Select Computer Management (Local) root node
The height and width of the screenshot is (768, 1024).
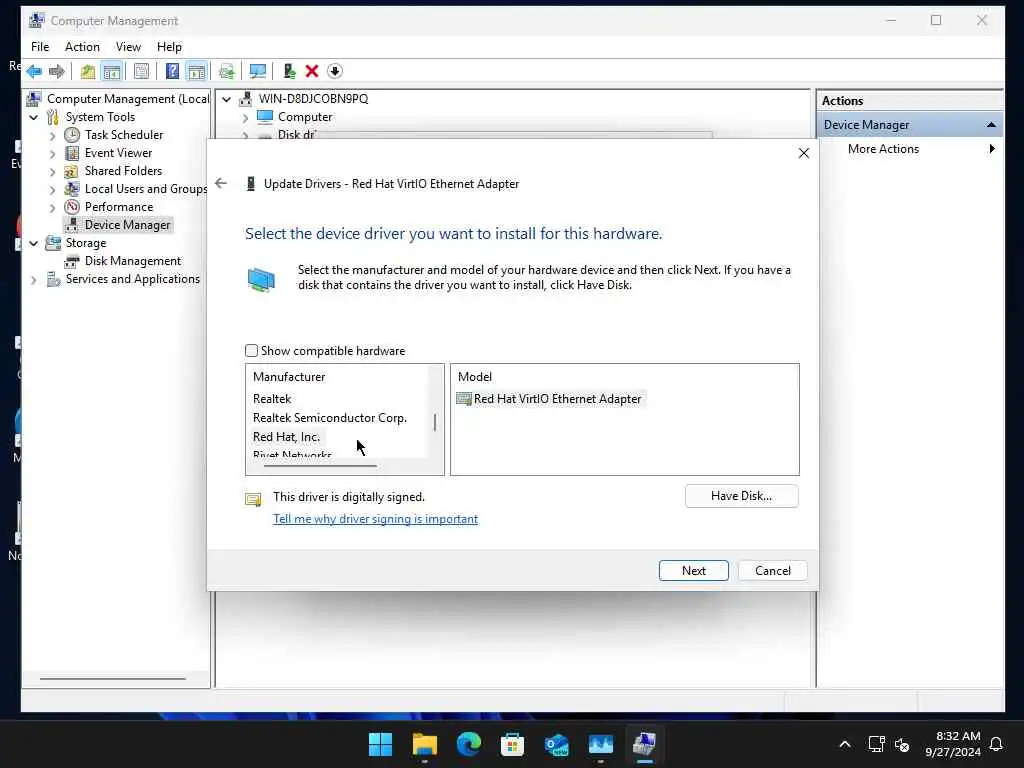(128, 99)
